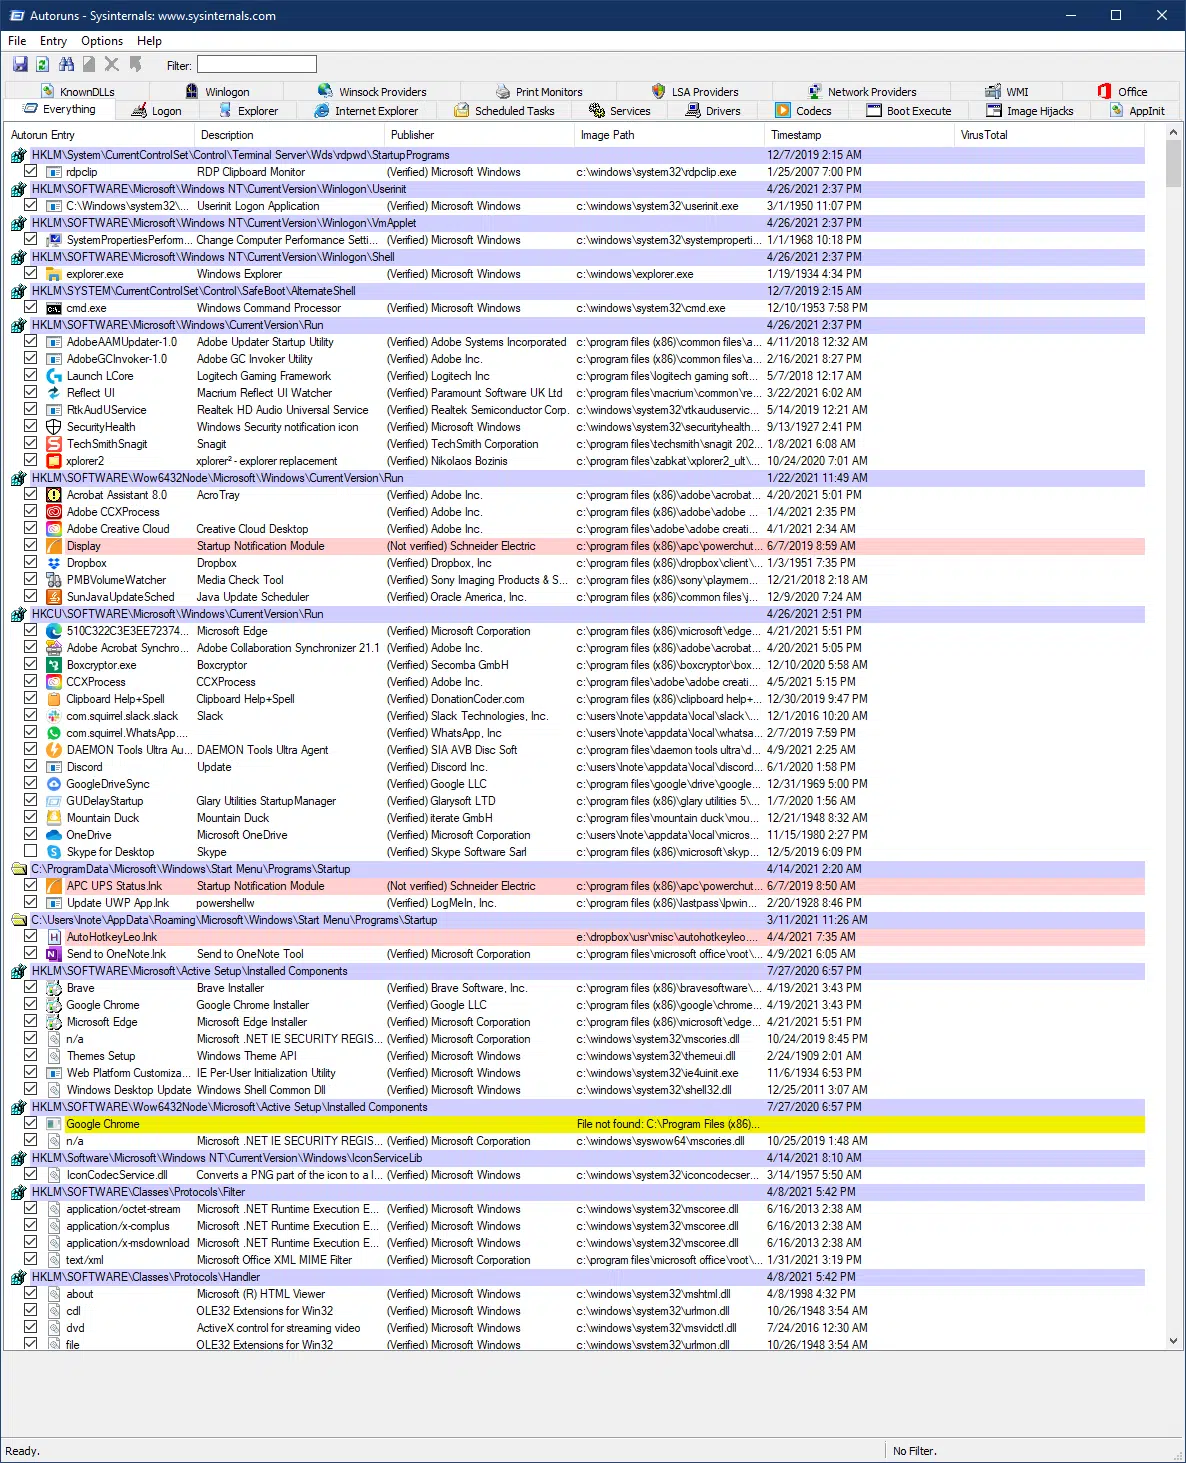Click the Skype for Desktop icon
Screen dimensions: 1186x1463
[x=54, y=852]
